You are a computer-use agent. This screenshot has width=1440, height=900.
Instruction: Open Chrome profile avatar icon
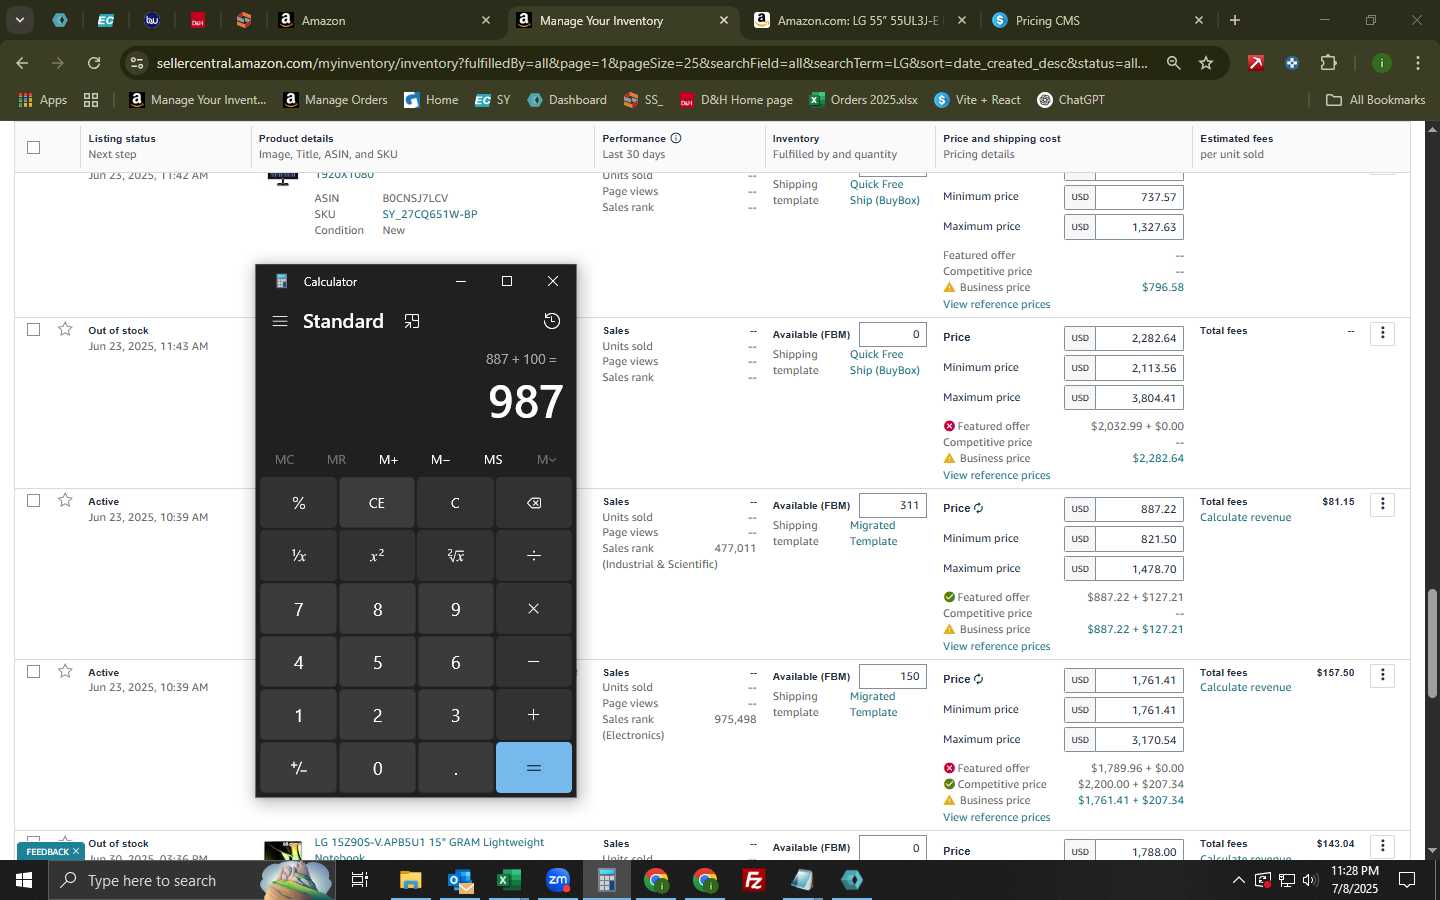1382,63
